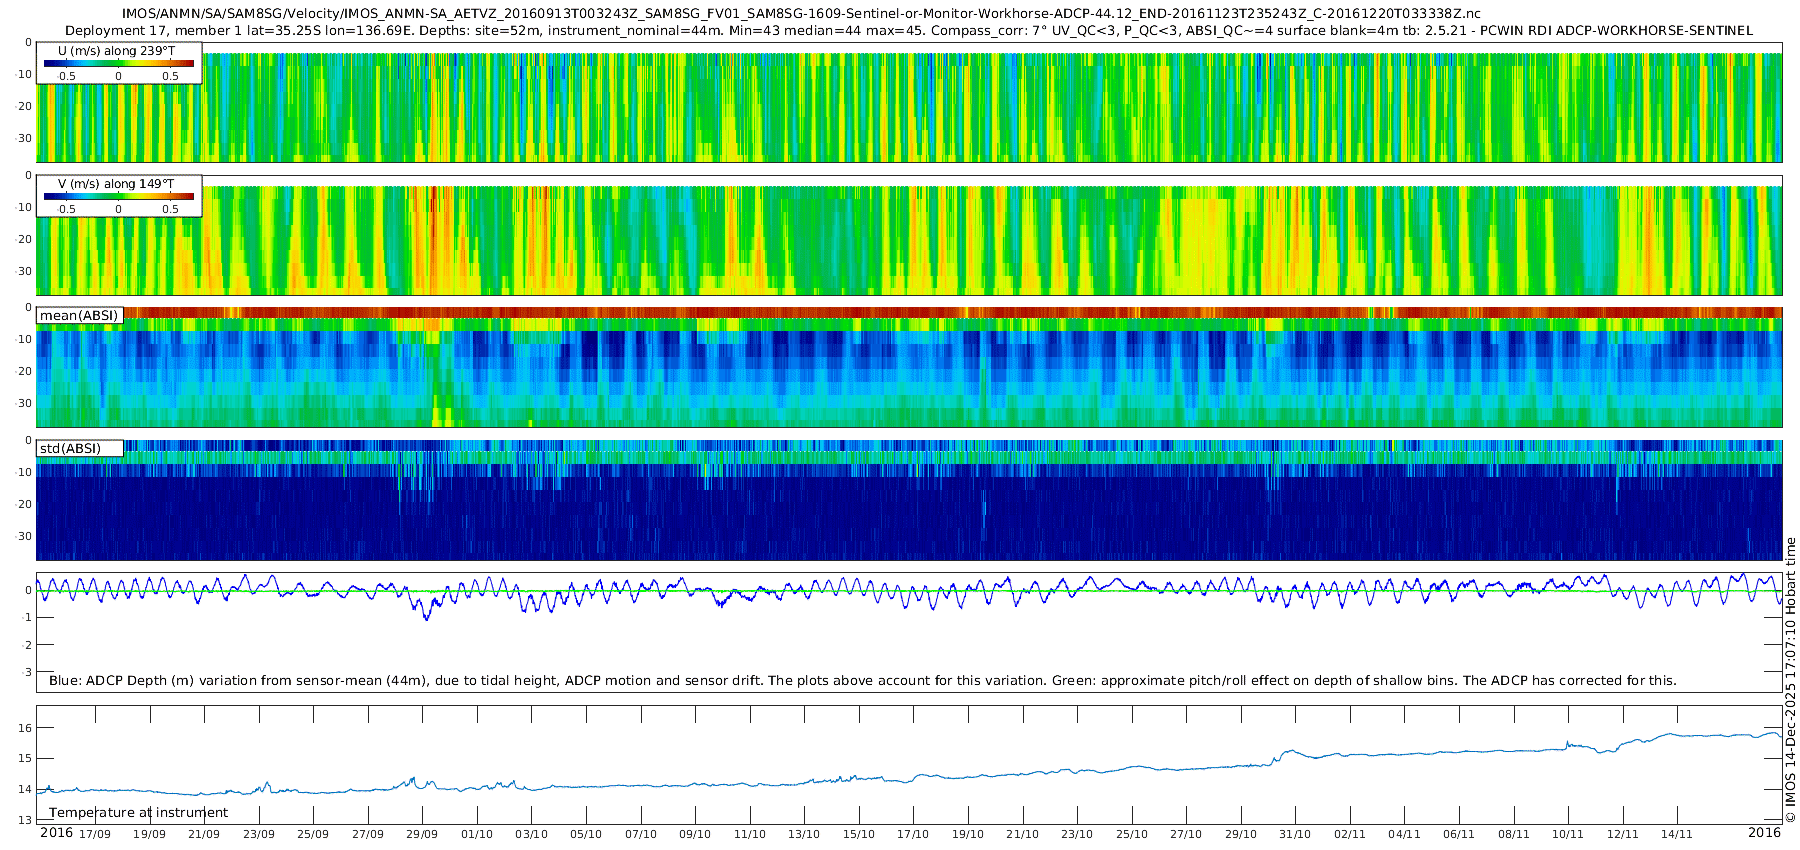This screenshot has height=850, width=1800.
Task: Click the 16 tick on temperature axis
Action: (x=26, y=728)
